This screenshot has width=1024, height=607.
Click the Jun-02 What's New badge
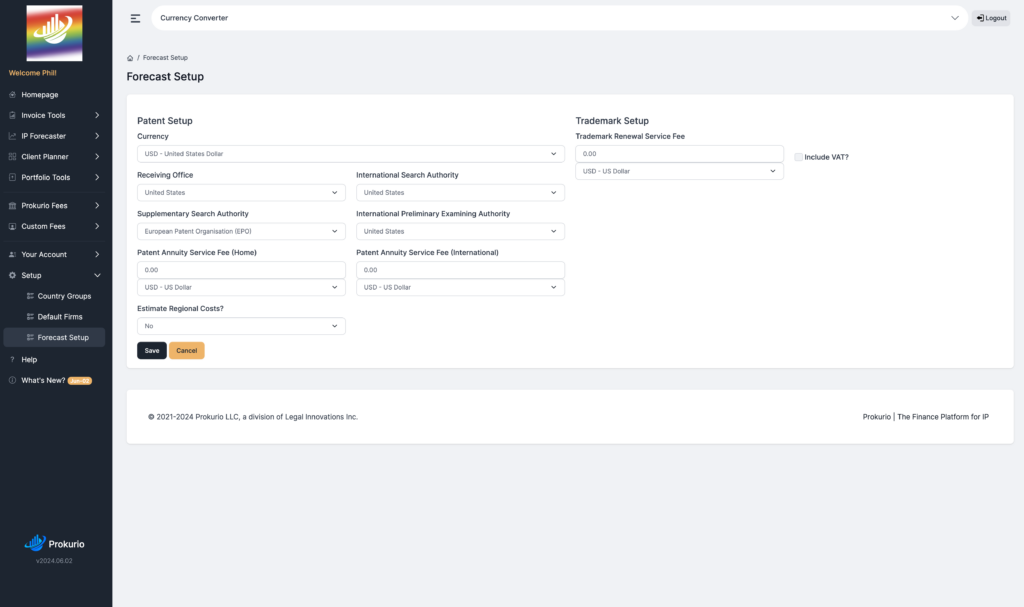[80, 381]
